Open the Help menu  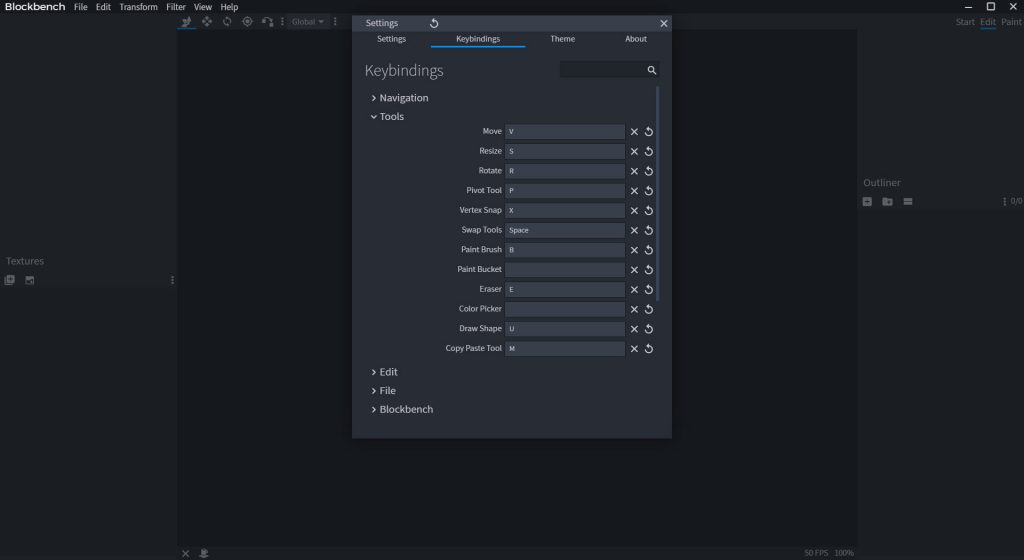(229, 7)
